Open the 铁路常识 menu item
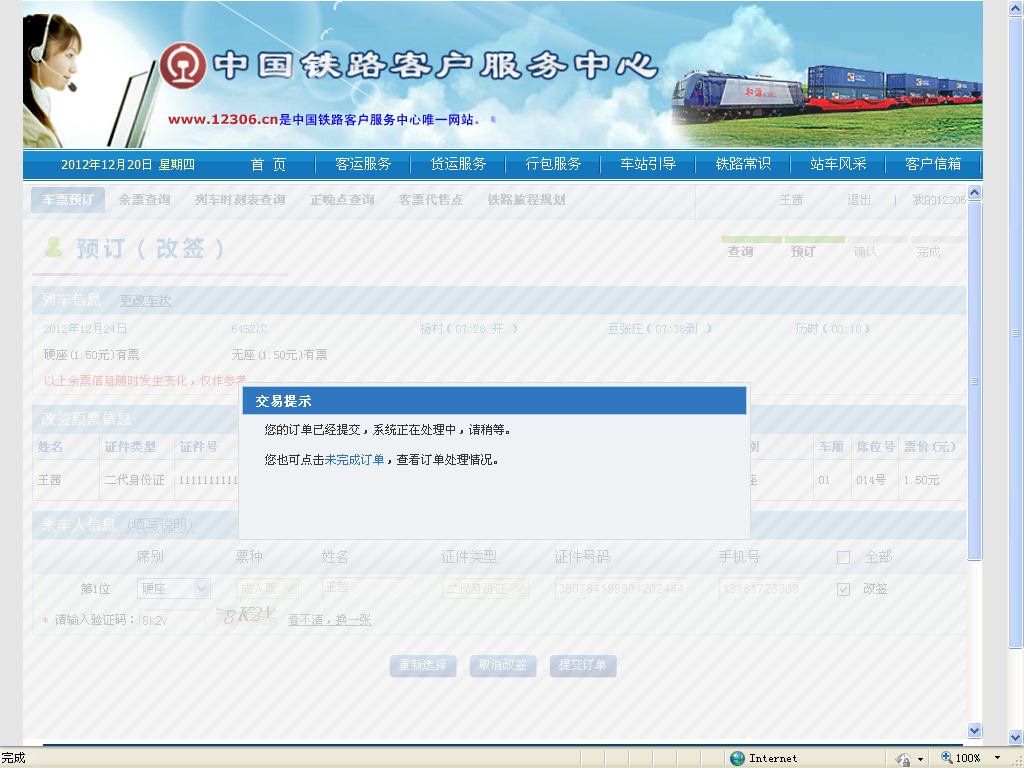The height and width of the screenshot is (768, 1024). click(x=743, y=164)
